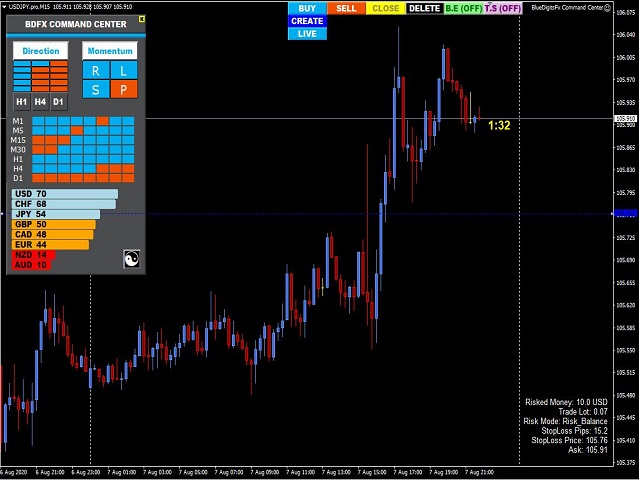Click the EUR 44 strength bar
Screen dimensions: 640x480
51,245
